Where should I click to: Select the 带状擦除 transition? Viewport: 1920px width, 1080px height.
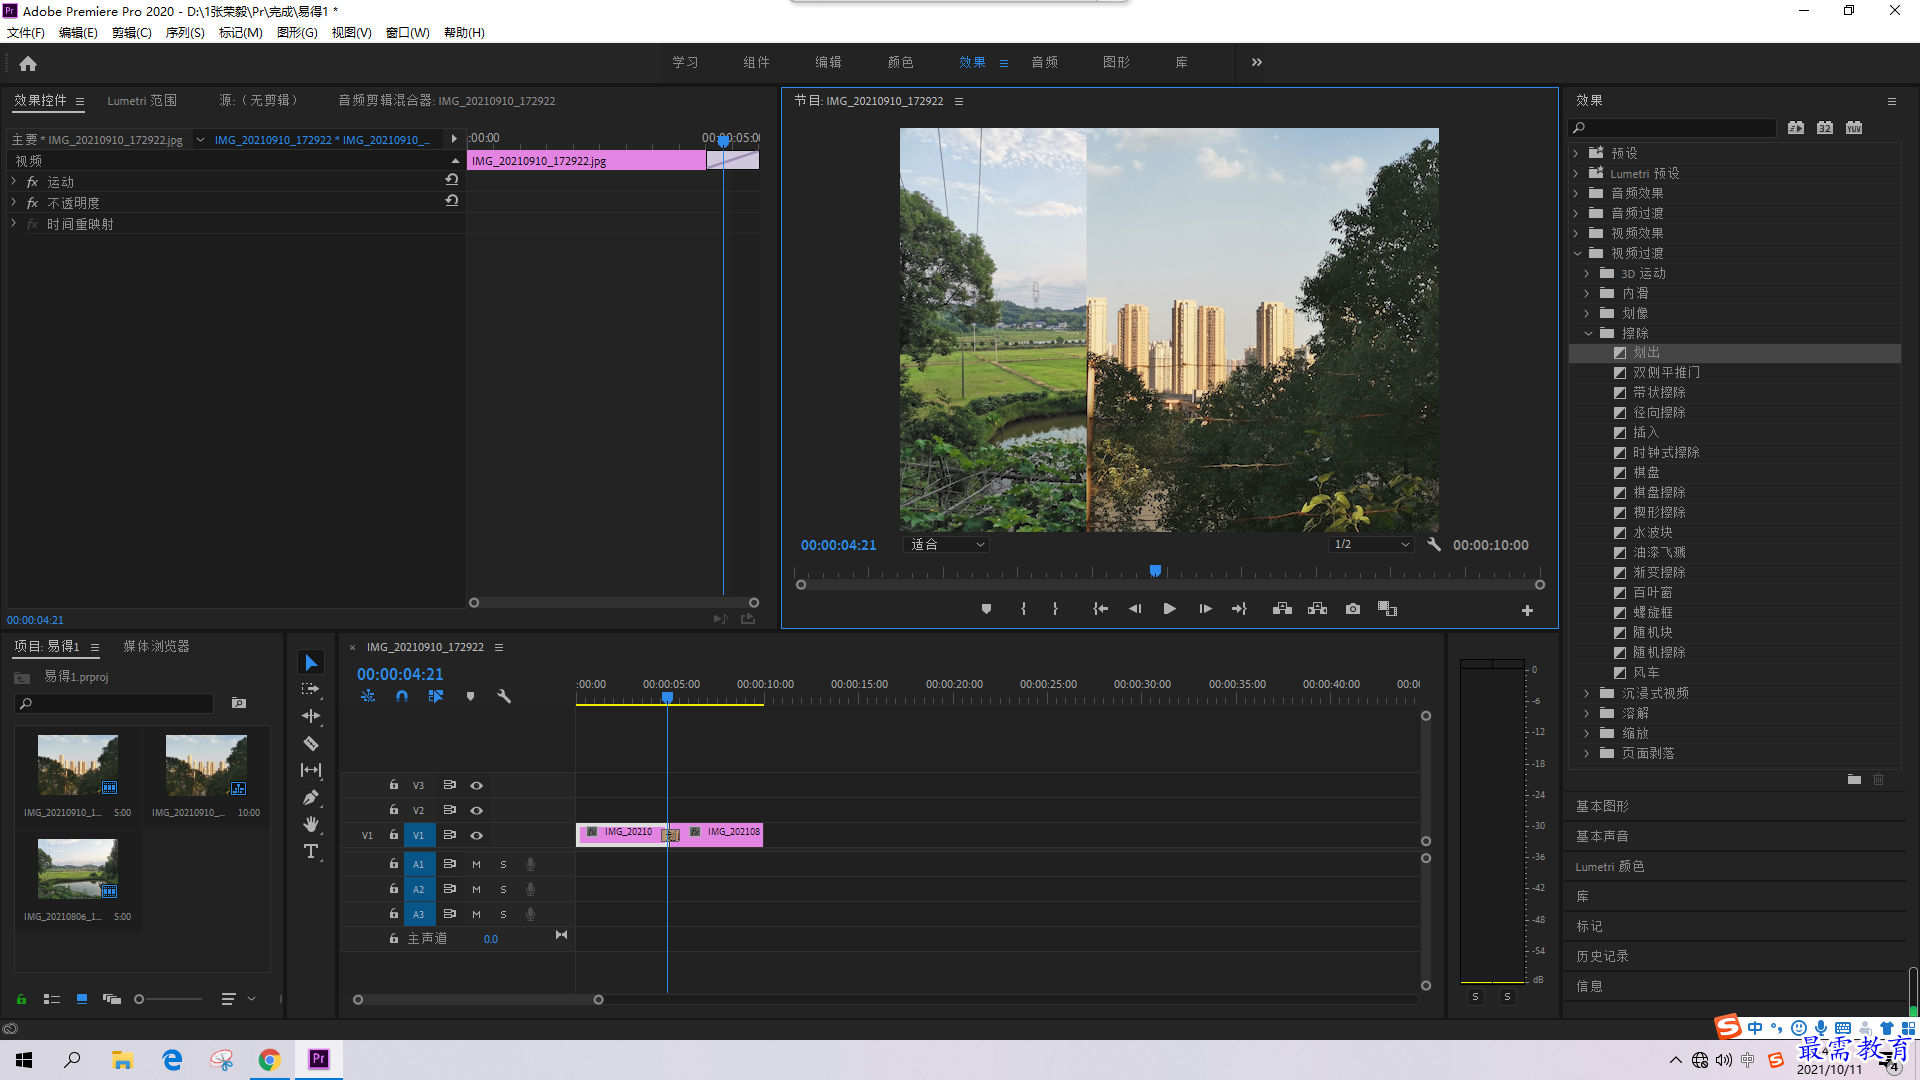coord(1659,393)
